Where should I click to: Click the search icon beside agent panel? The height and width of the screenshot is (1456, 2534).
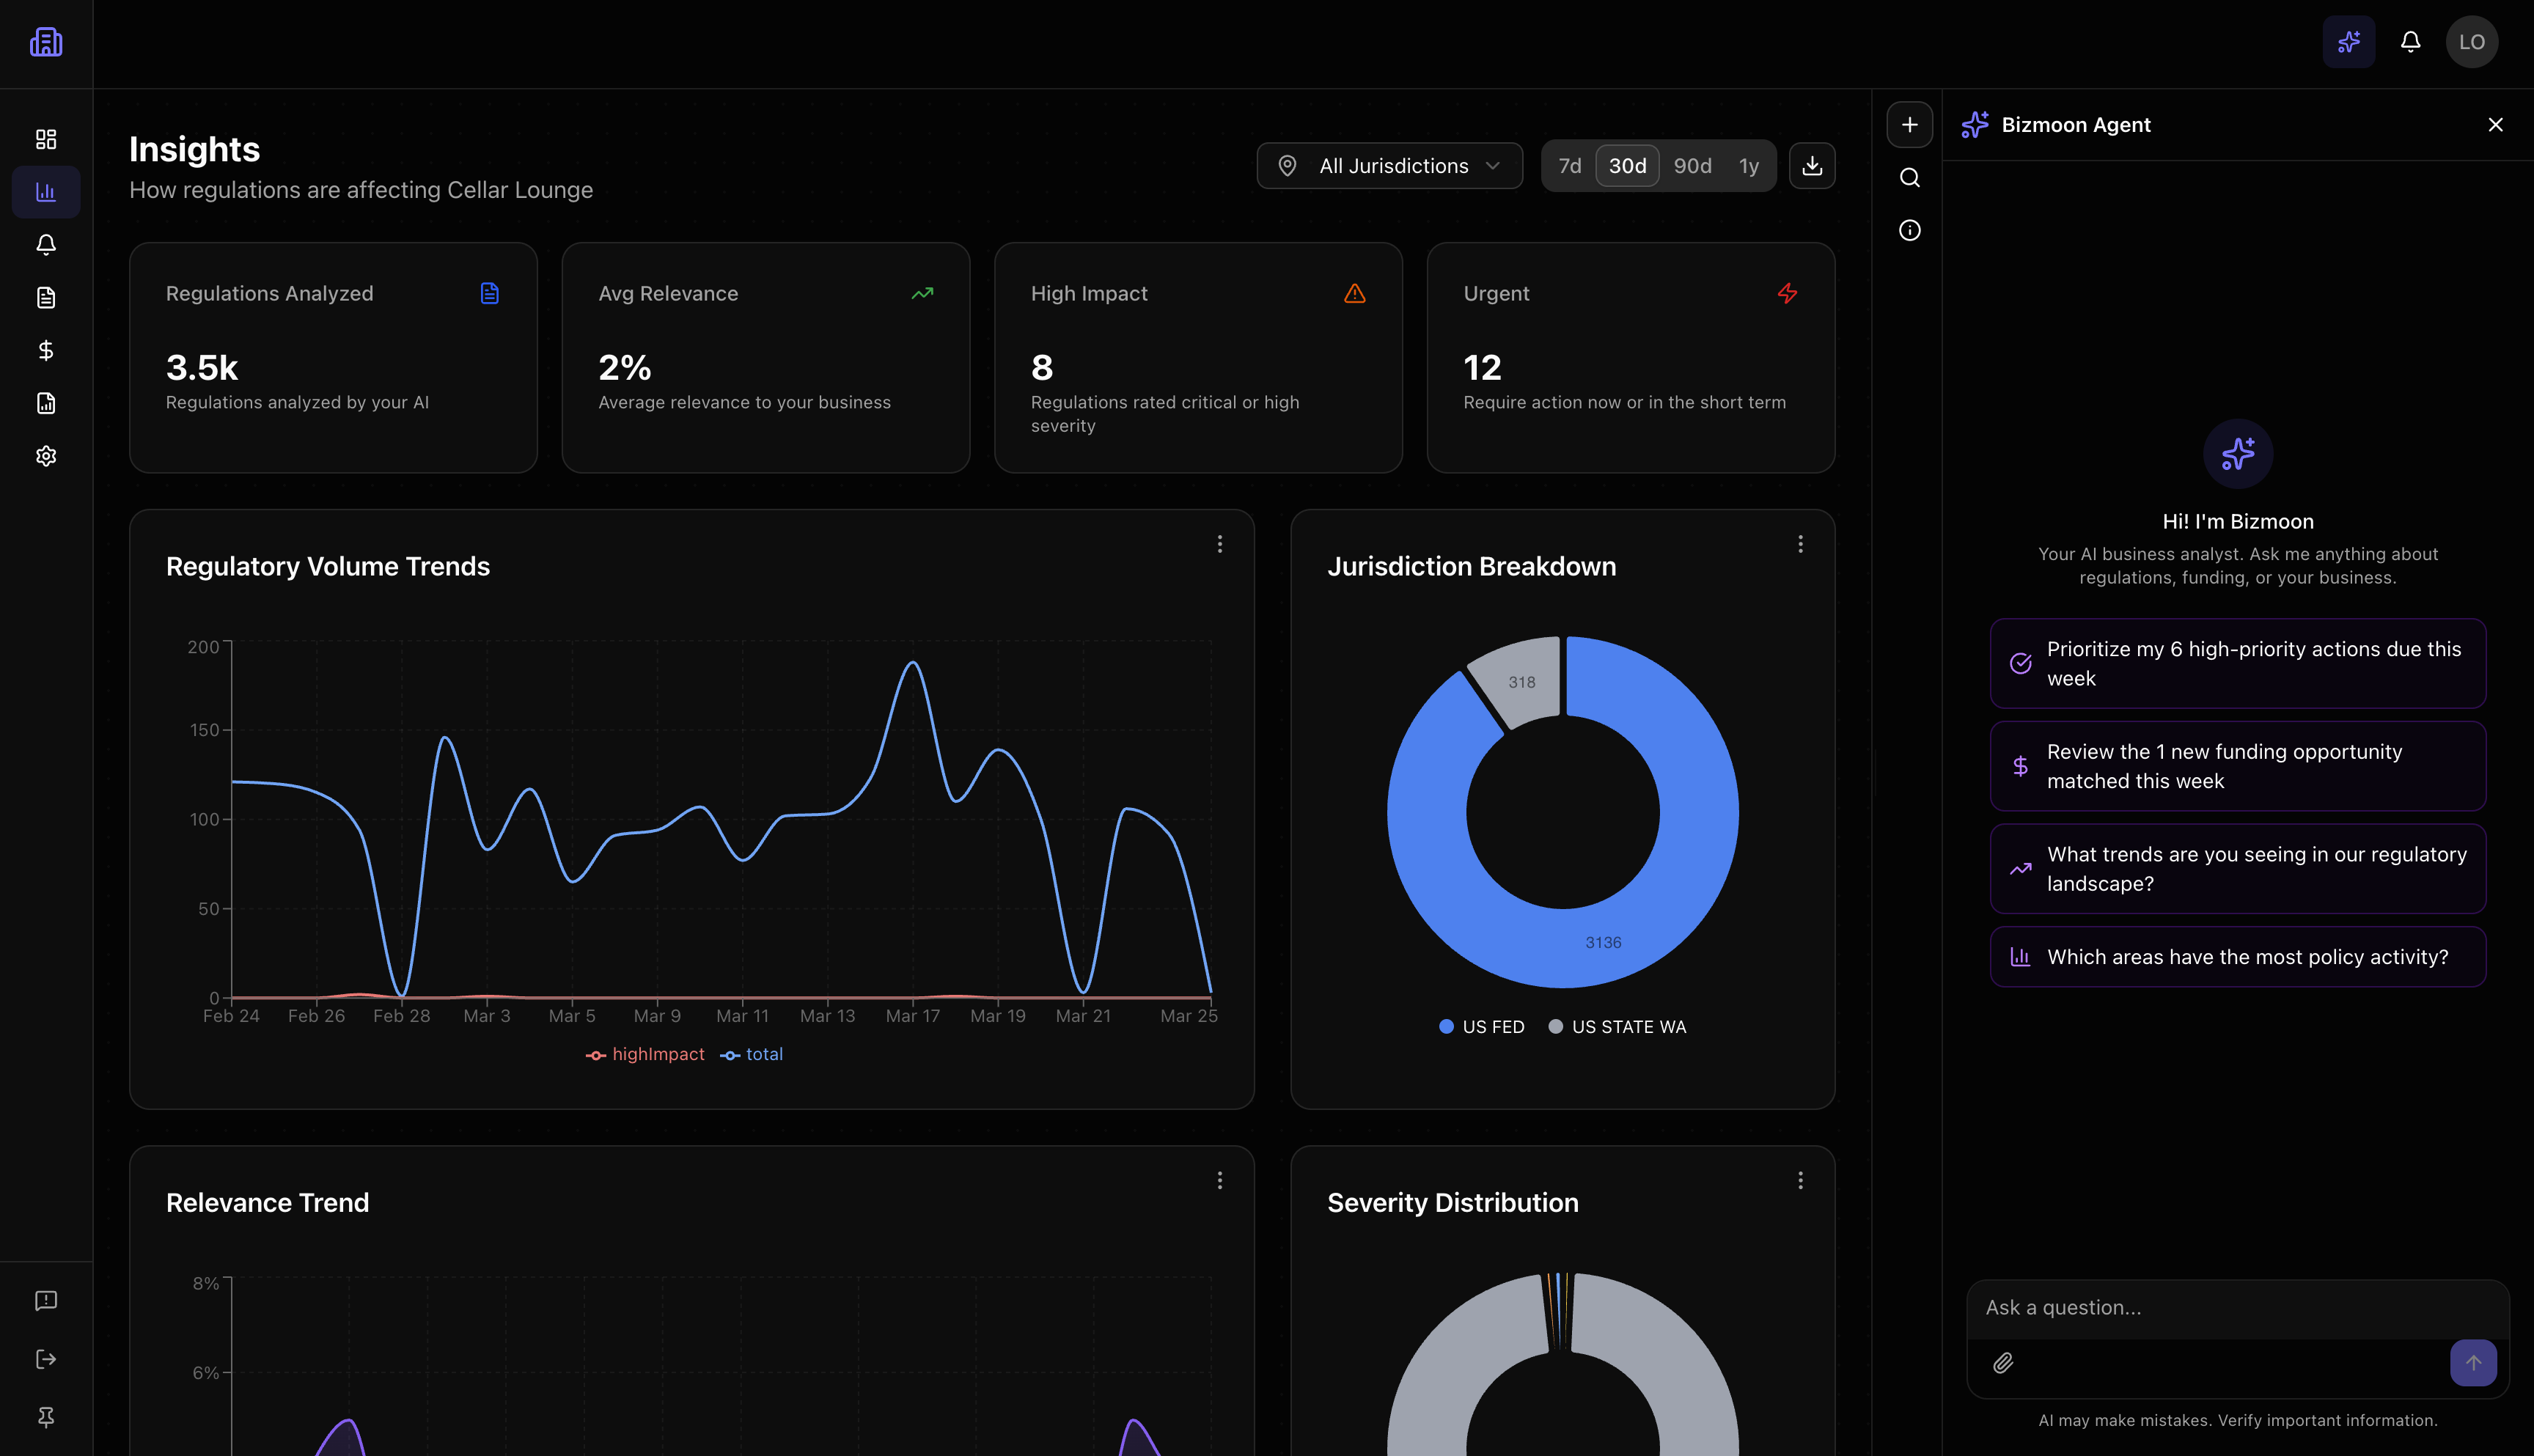tap(1909, 178)
